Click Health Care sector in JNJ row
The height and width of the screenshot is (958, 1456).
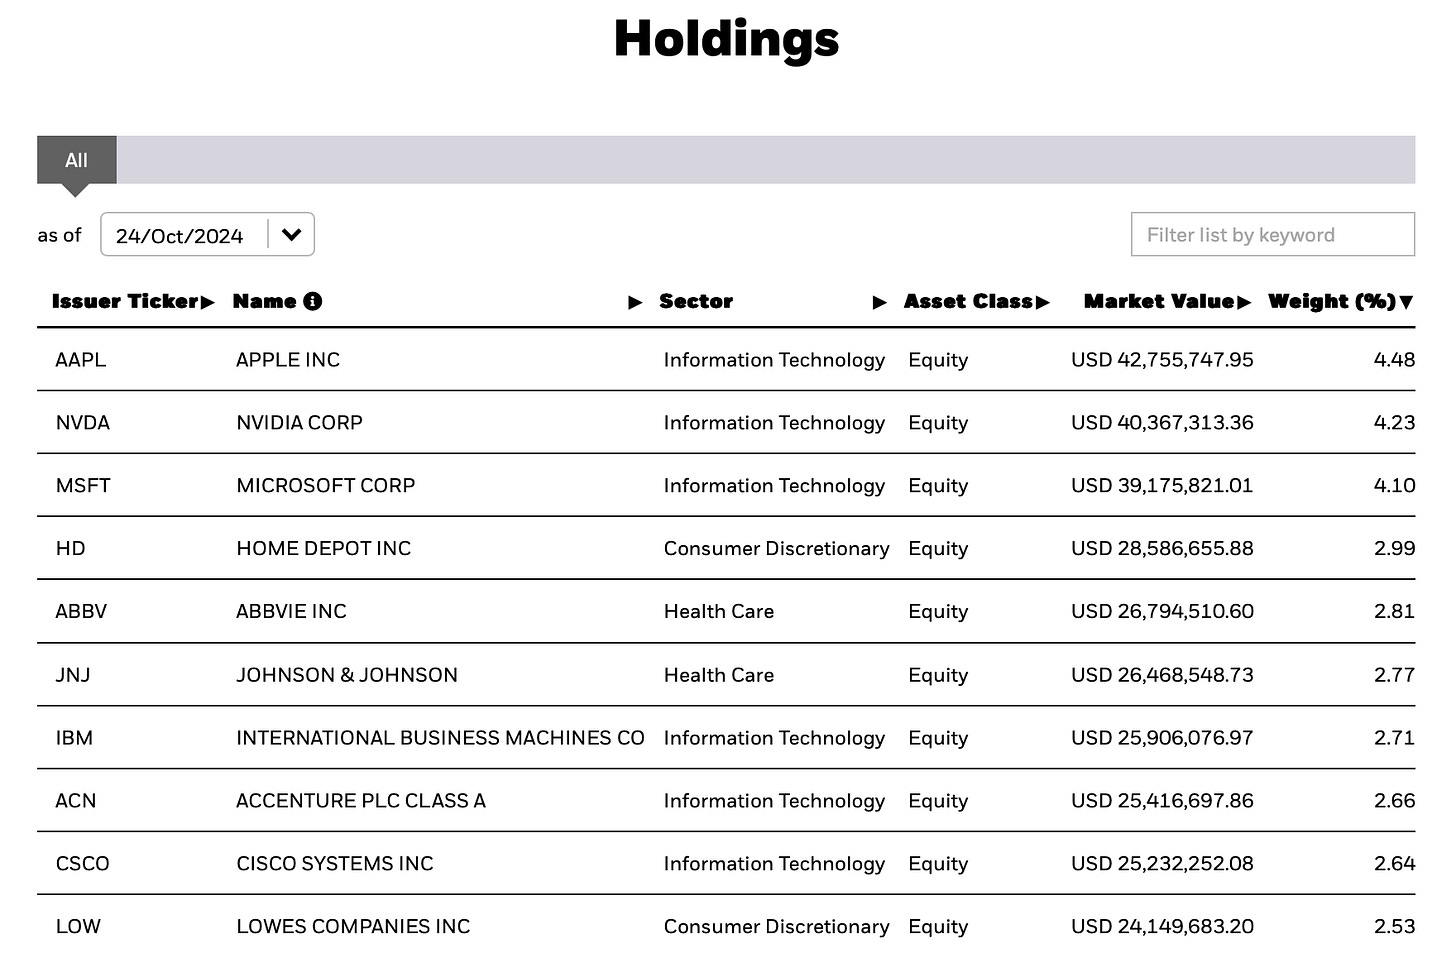(x=719, y=675)
